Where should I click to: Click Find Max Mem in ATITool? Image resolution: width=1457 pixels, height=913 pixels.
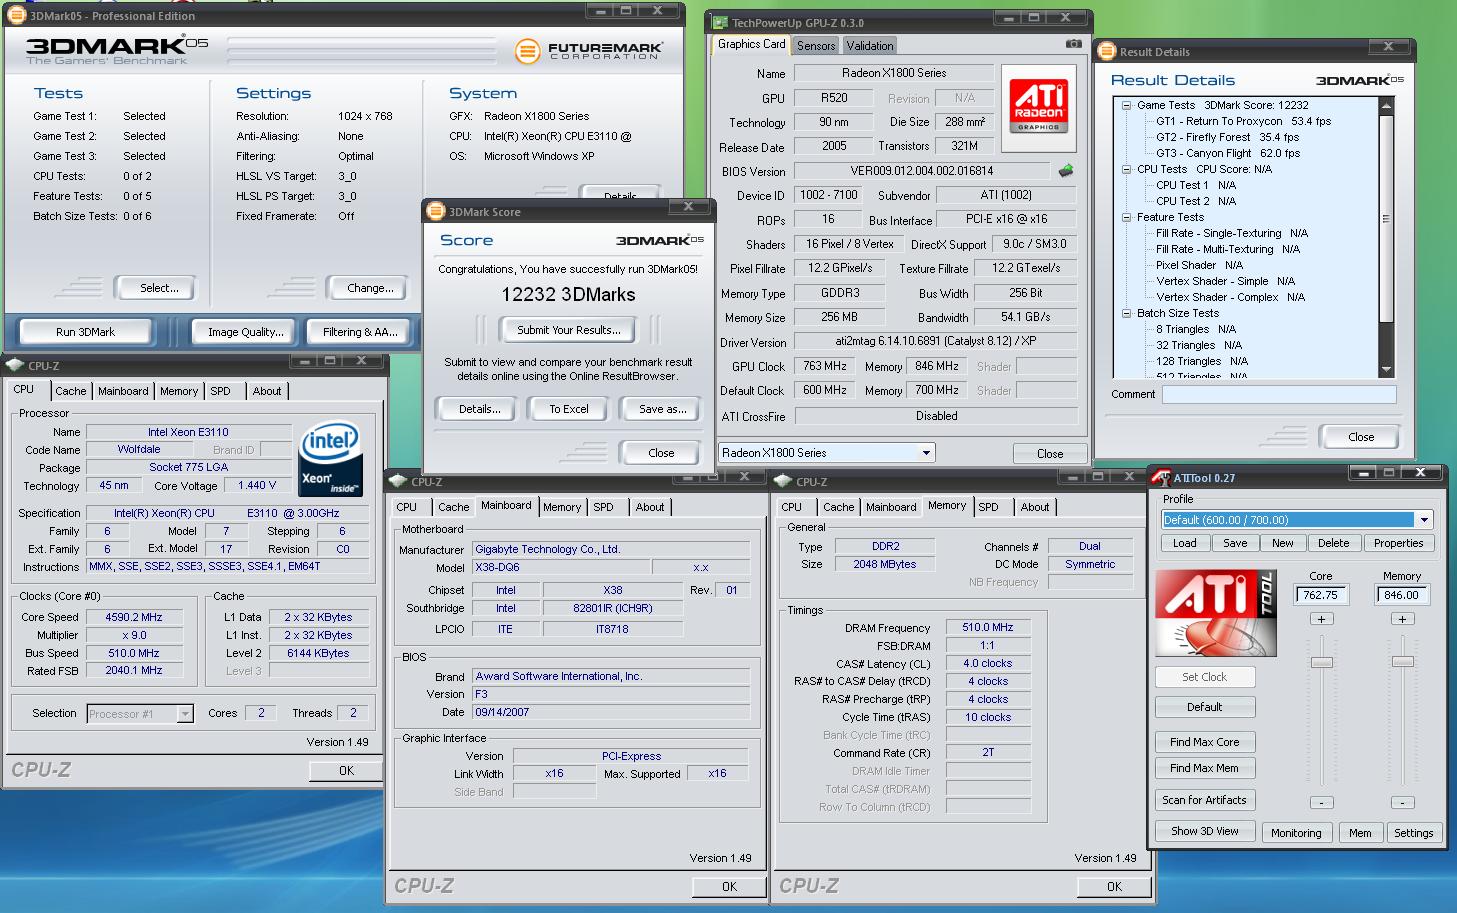pos(1204,768)
